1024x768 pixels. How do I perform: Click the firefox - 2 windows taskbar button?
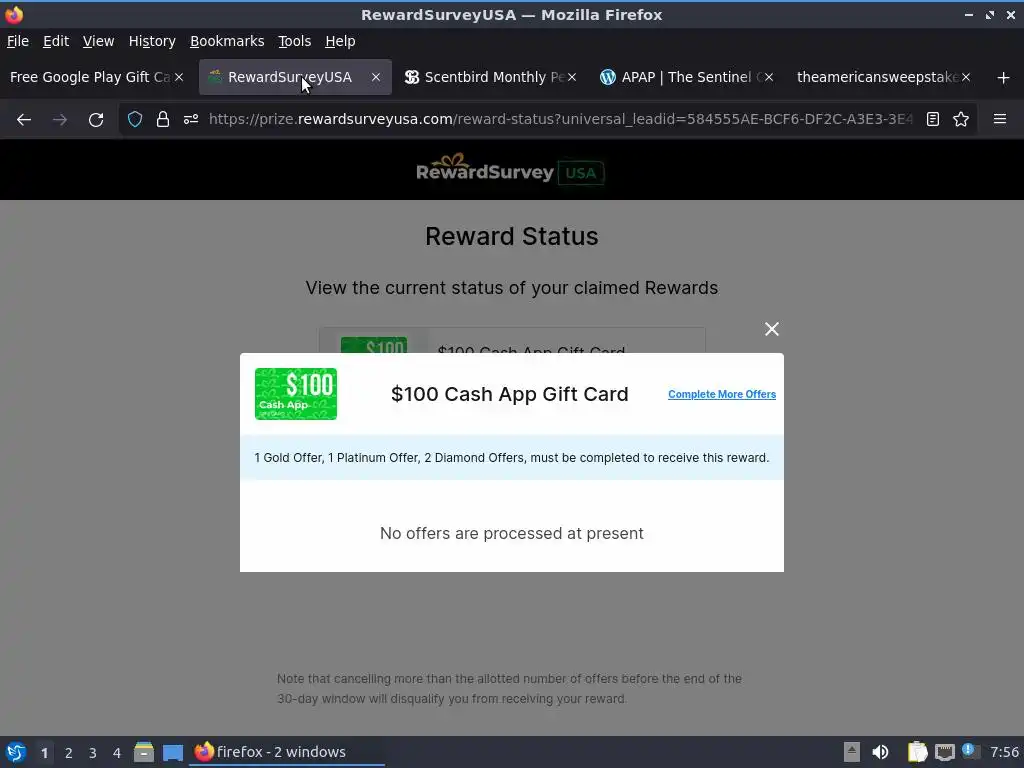[x=287, y=752]
